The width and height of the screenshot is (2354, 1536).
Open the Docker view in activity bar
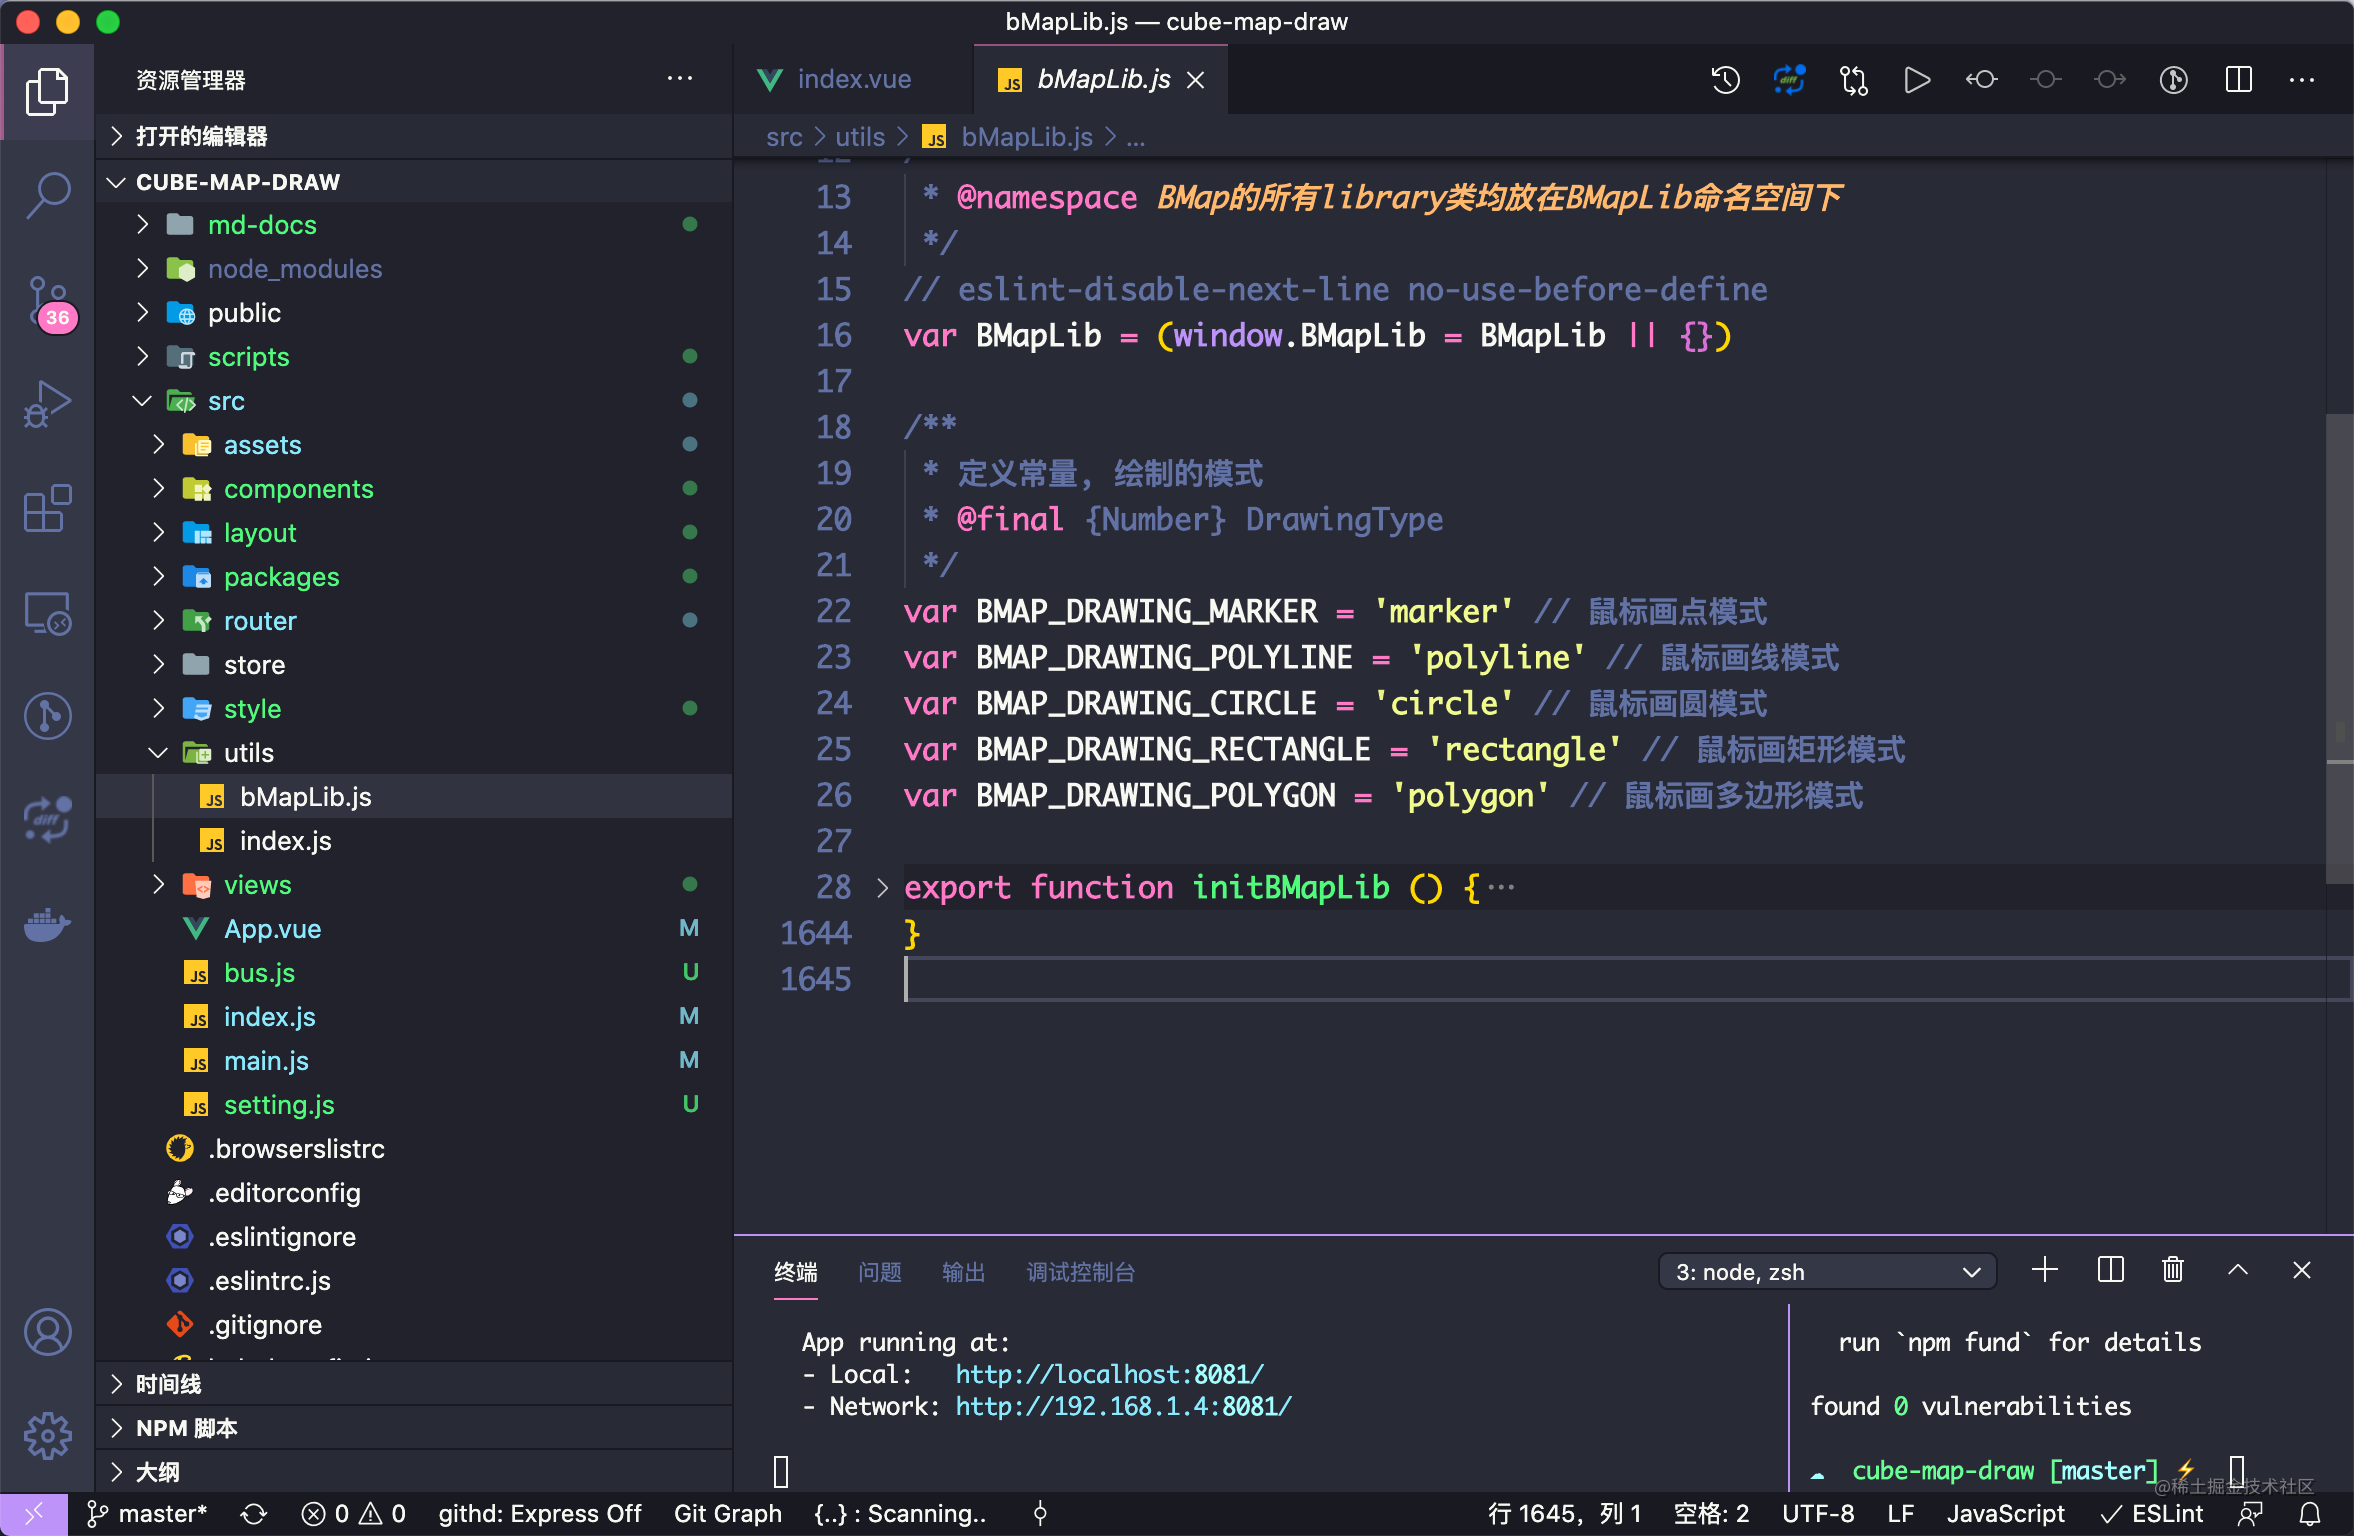(47, 925)
